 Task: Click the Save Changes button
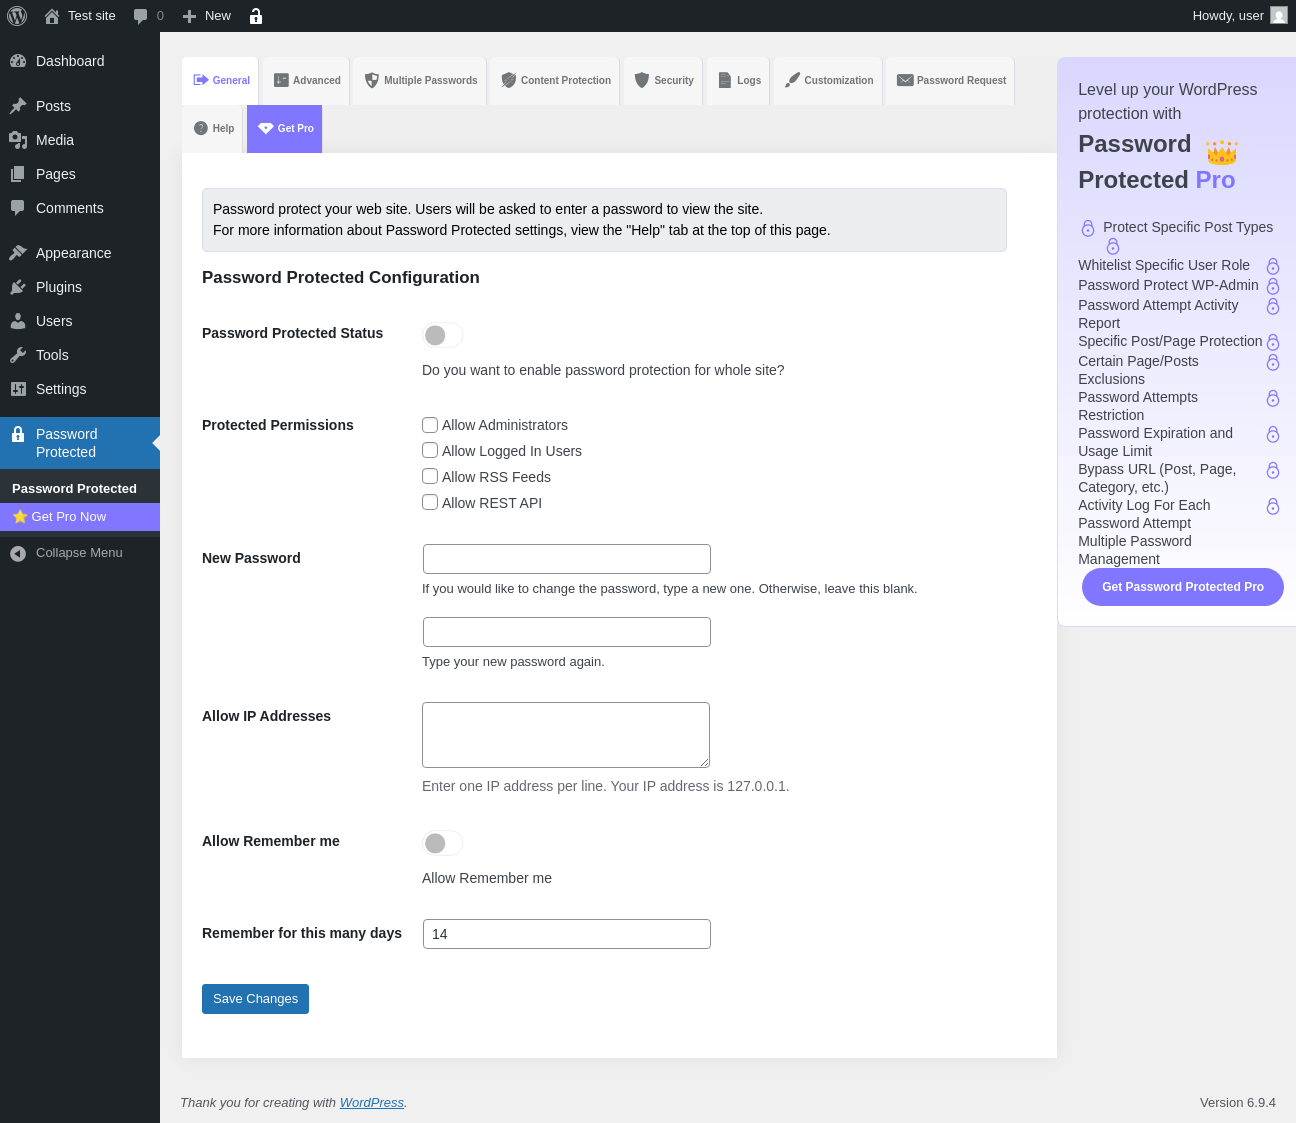(x=255, y=999)
